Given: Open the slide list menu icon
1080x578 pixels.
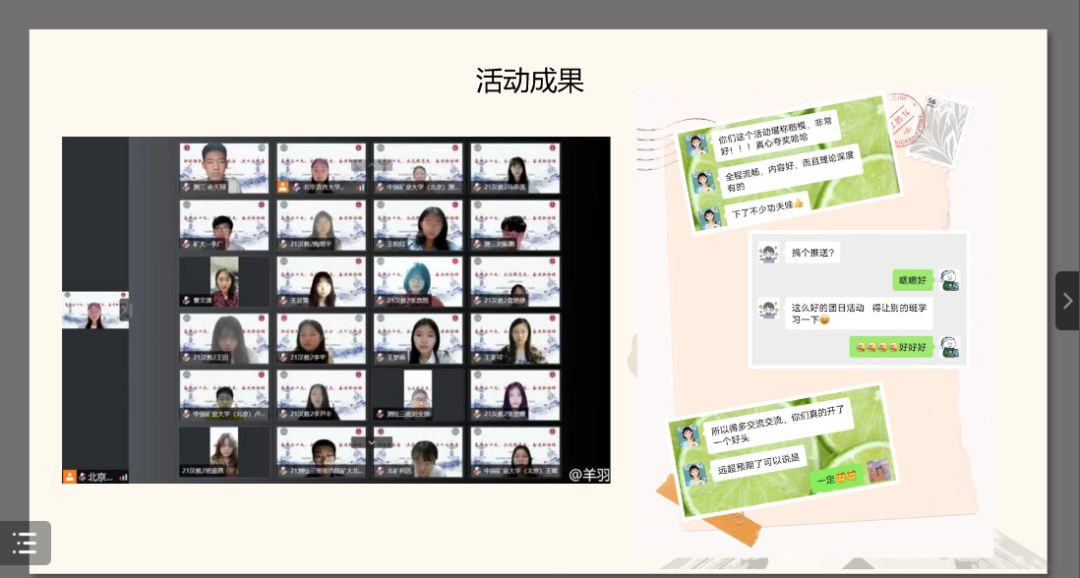Looking at the screenshot, I should pos(25,543).
